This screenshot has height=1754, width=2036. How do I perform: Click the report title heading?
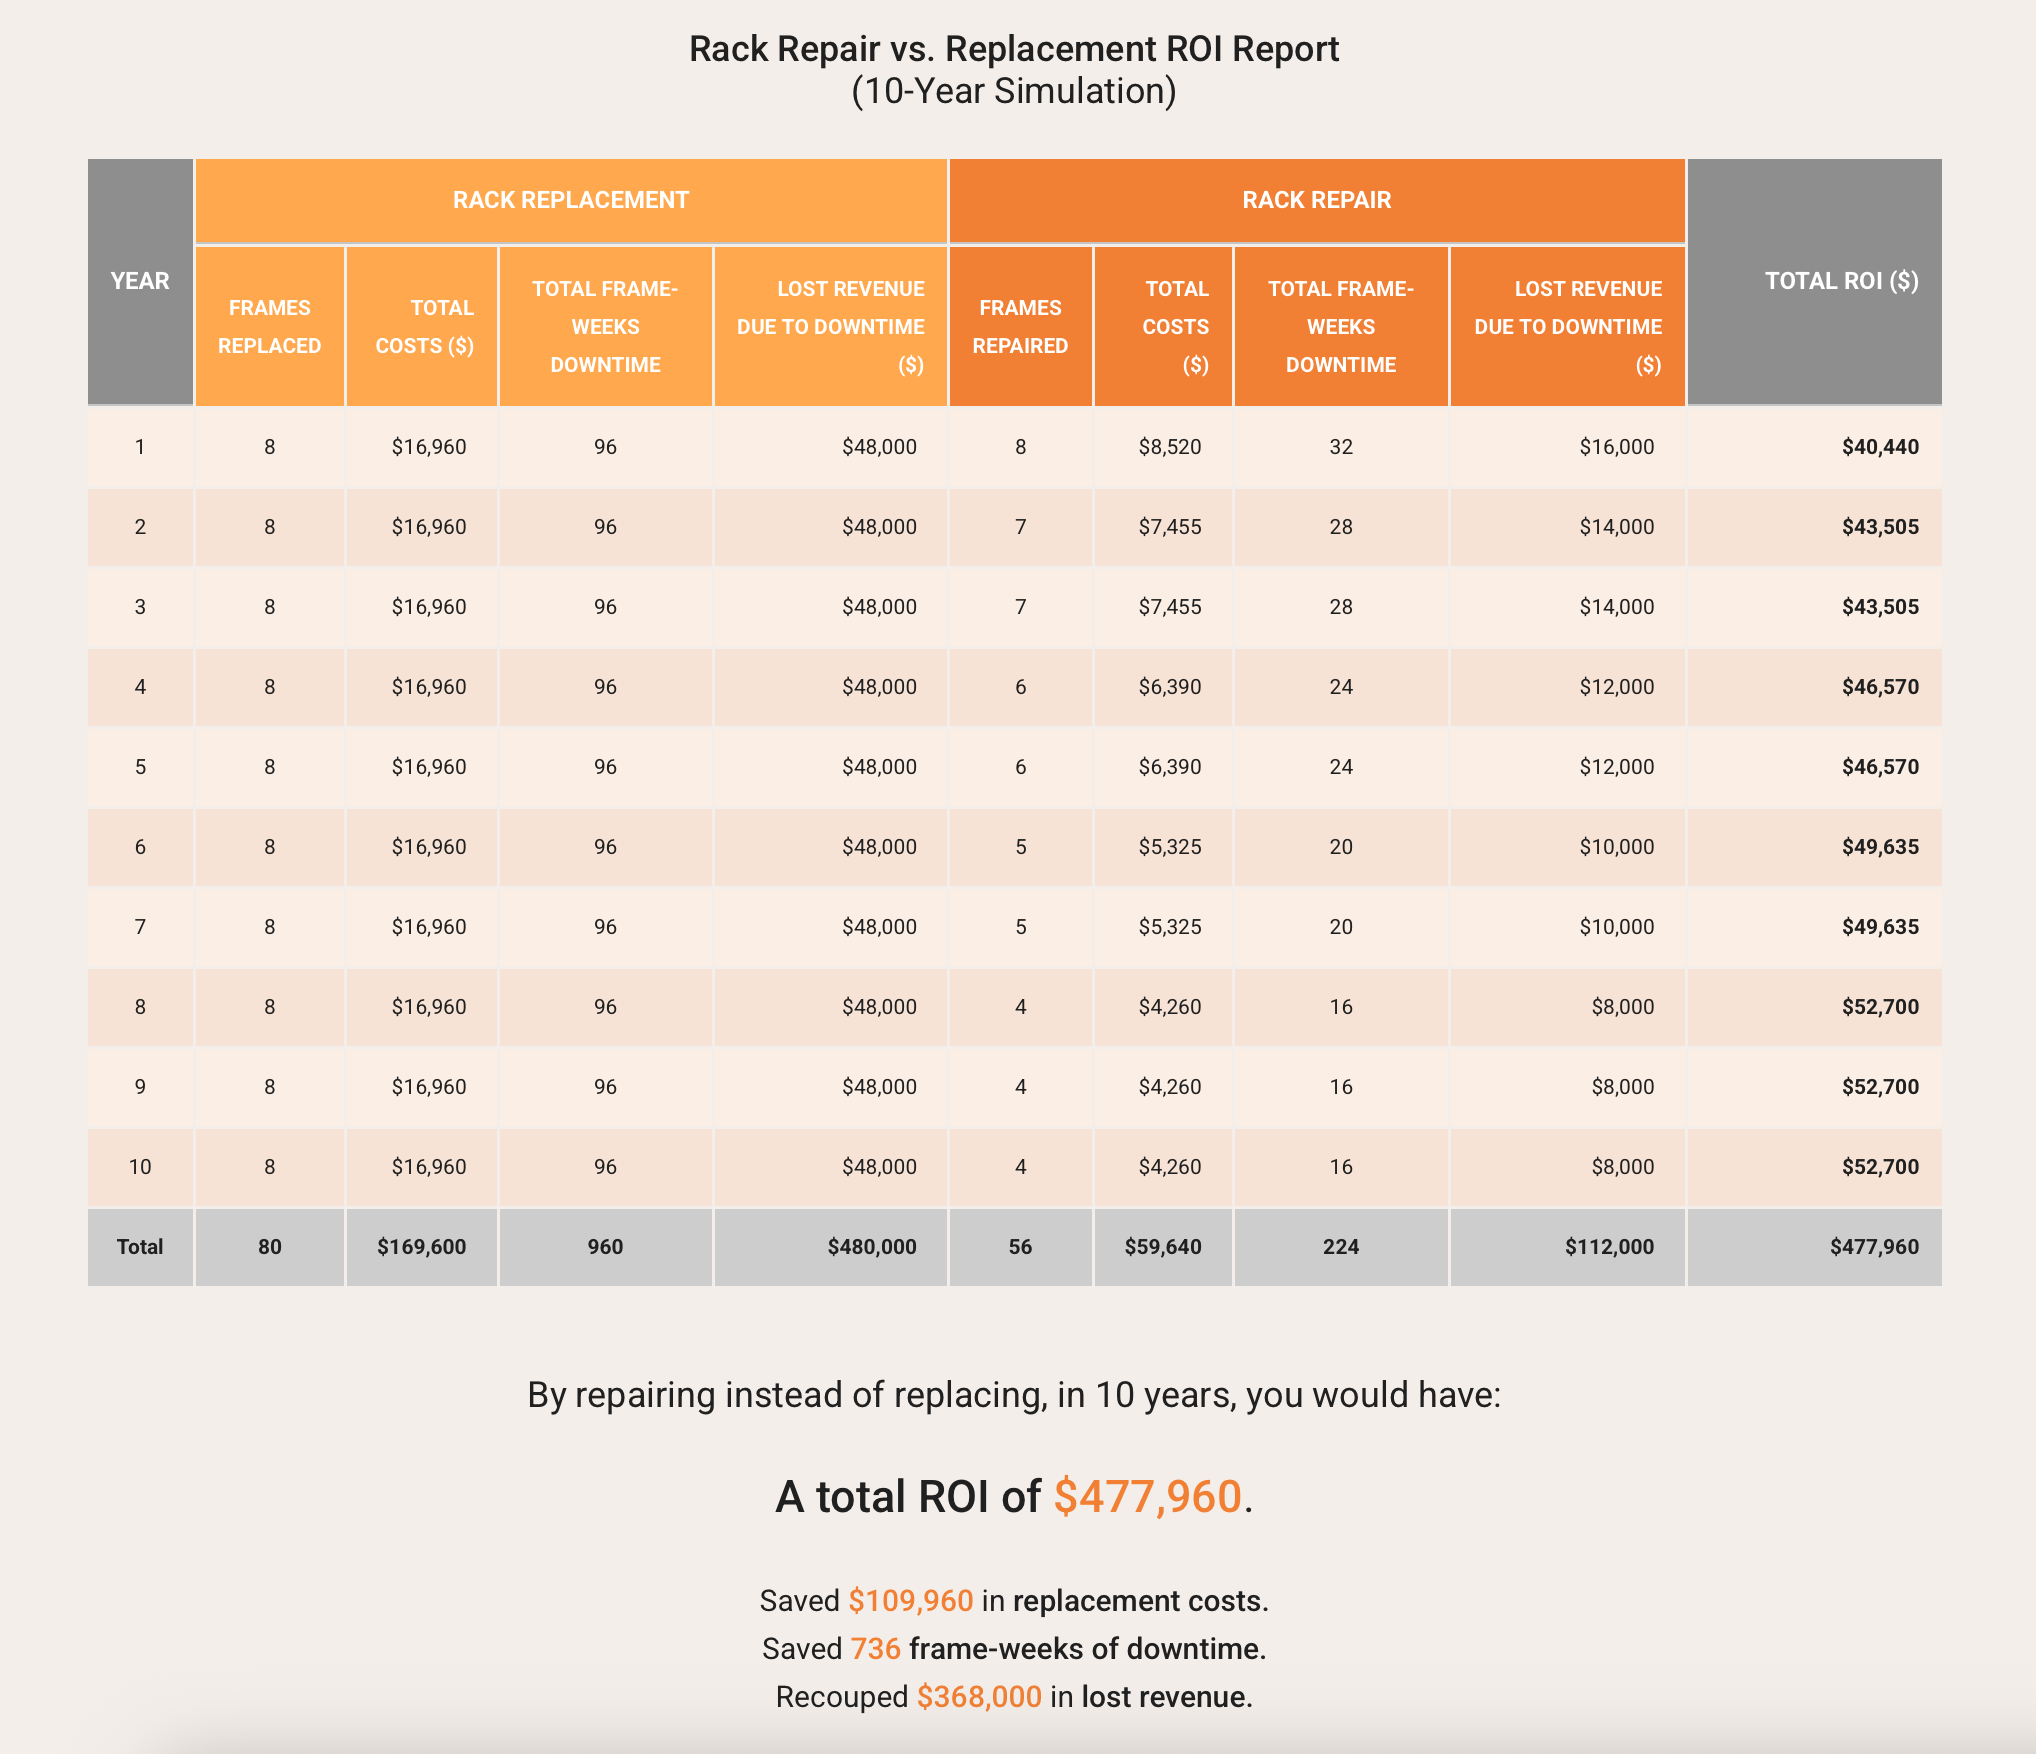click(1013, 50)
